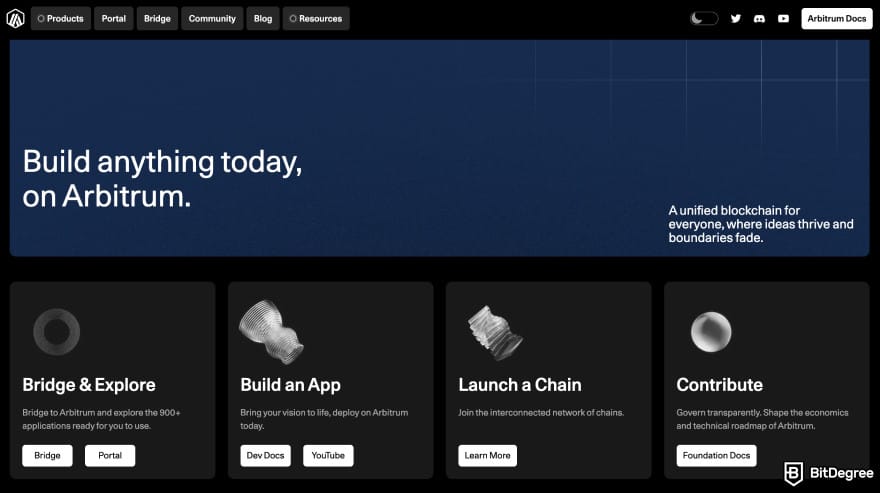Expand the Resources dropdown menu

(x=316, y=19)
